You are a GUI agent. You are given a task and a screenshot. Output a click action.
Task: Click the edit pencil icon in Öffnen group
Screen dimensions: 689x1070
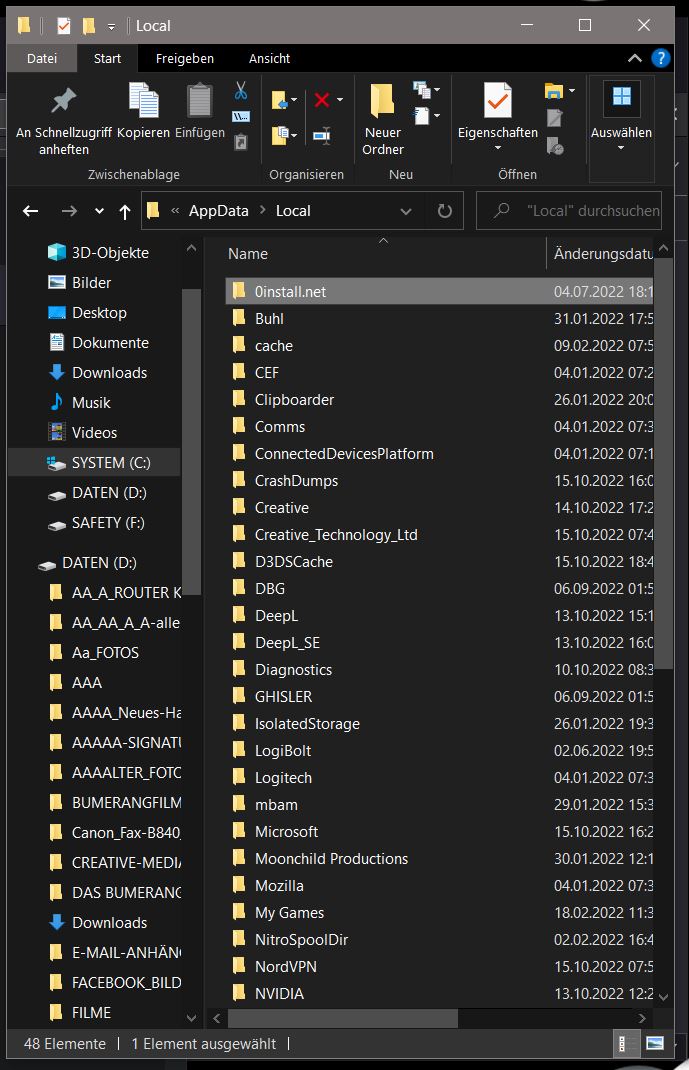pyautogui.click(x=555, y=118)
